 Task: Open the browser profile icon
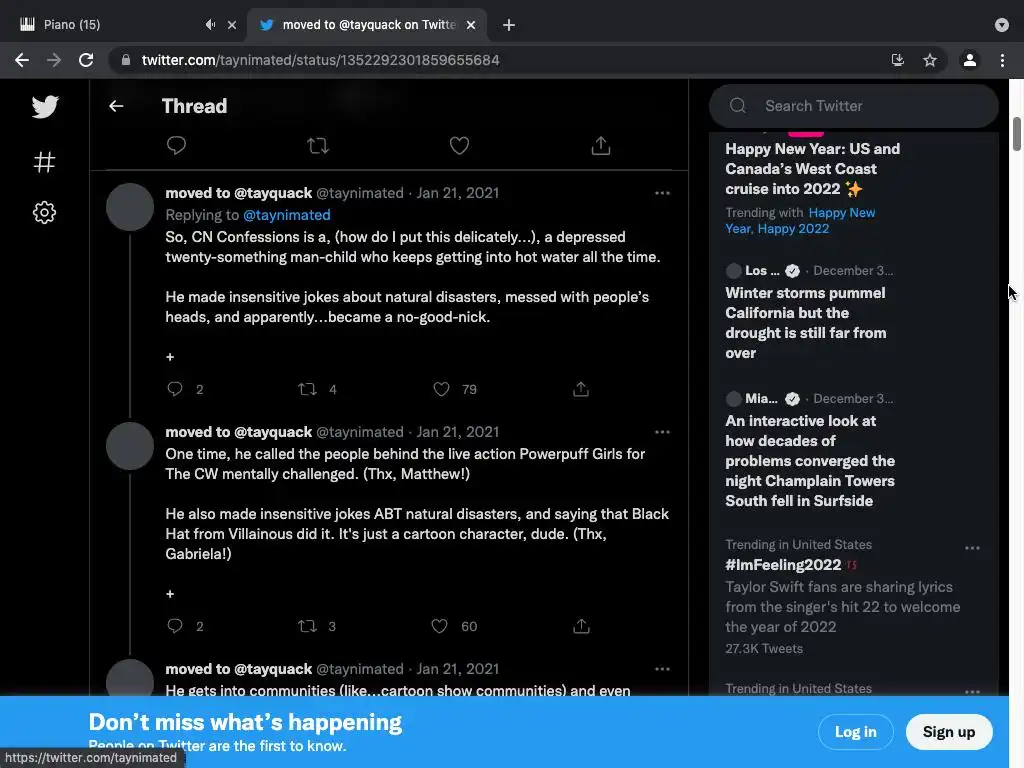tap(970, 60)
